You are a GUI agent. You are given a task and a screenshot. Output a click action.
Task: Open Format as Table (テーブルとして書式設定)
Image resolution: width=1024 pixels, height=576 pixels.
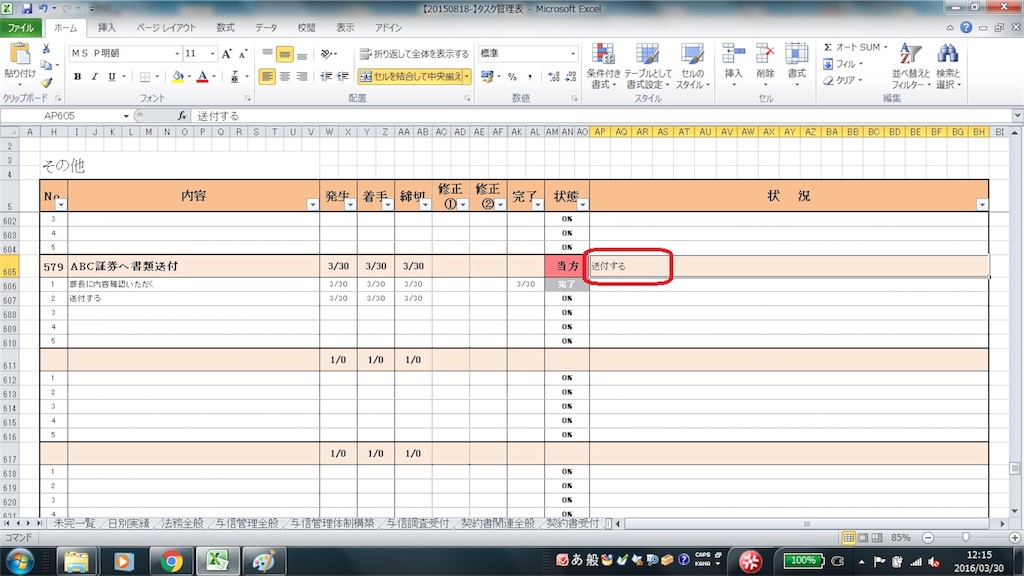647,66
